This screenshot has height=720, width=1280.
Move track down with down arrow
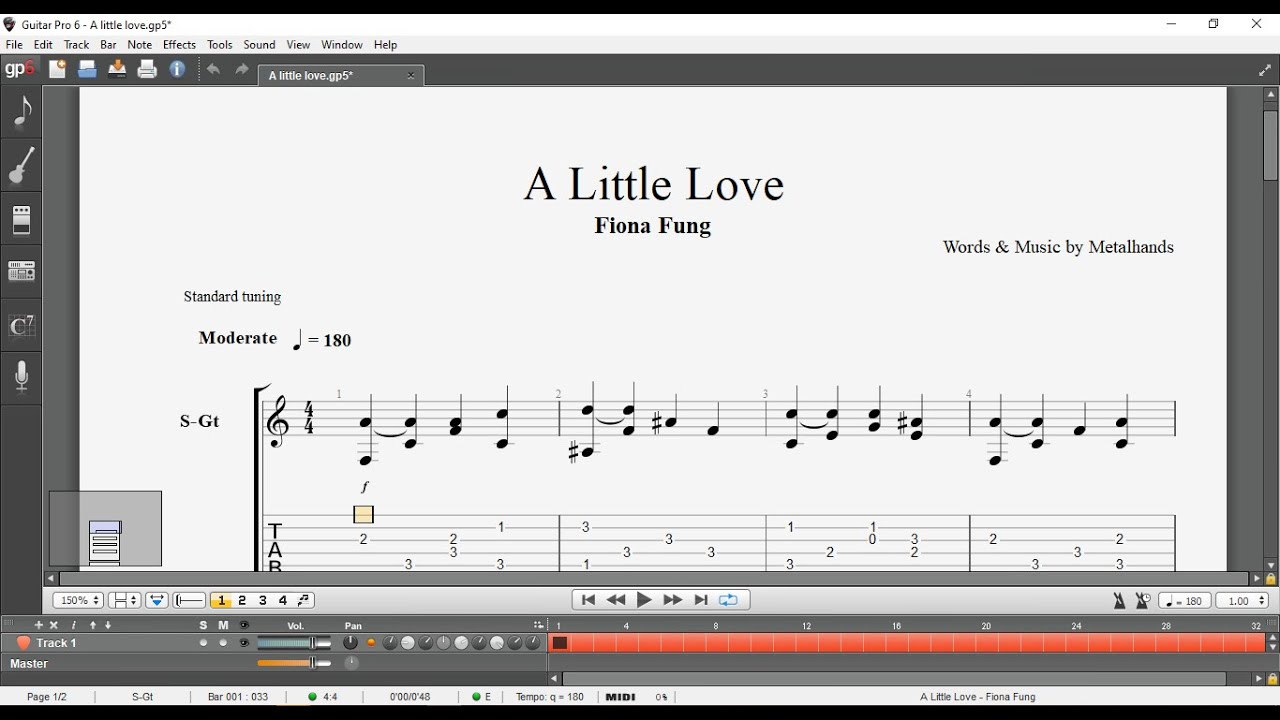[x=109, y=625]
